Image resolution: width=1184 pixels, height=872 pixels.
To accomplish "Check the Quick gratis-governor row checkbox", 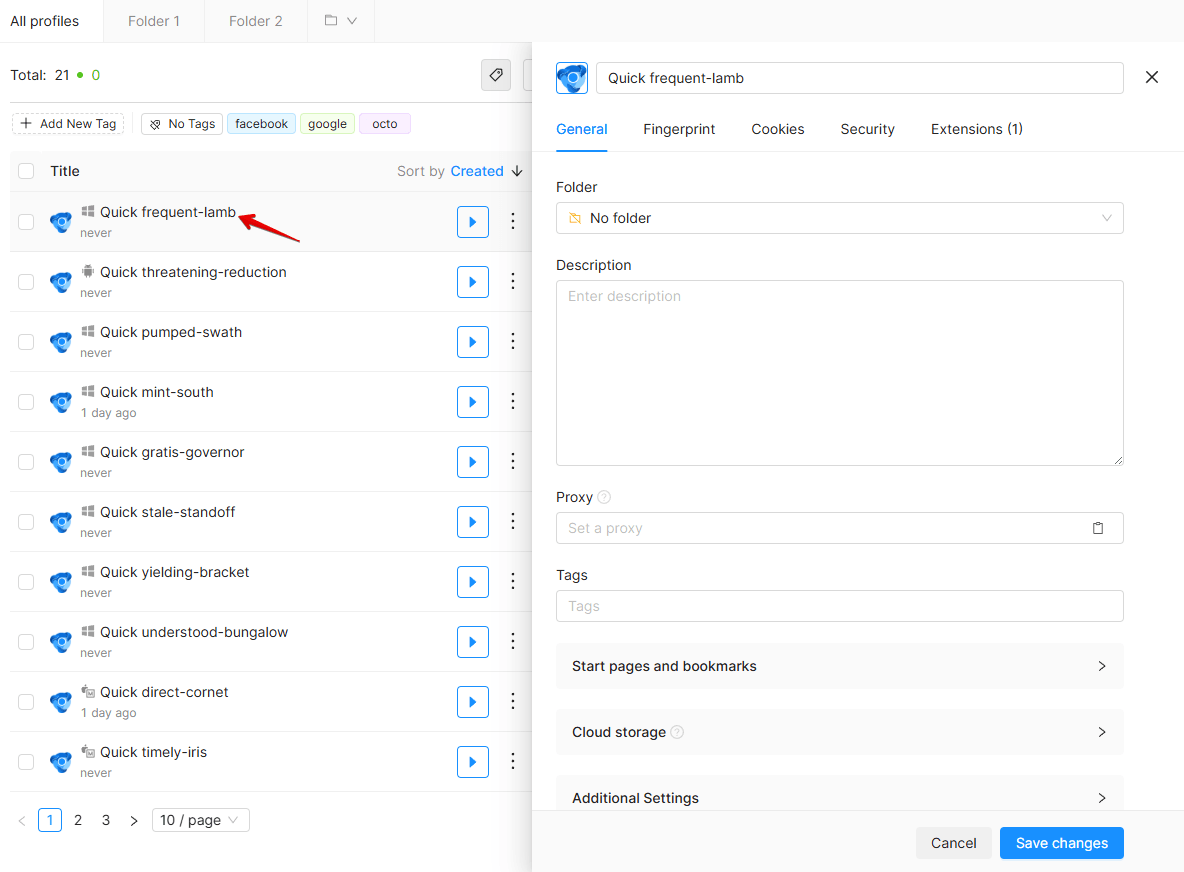I will [26, 462].
